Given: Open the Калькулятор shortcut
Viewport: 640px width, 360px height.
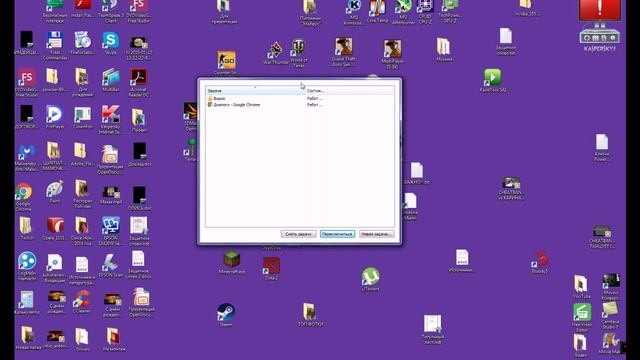Looking at the screenshot, I should (x=27, y=302).
